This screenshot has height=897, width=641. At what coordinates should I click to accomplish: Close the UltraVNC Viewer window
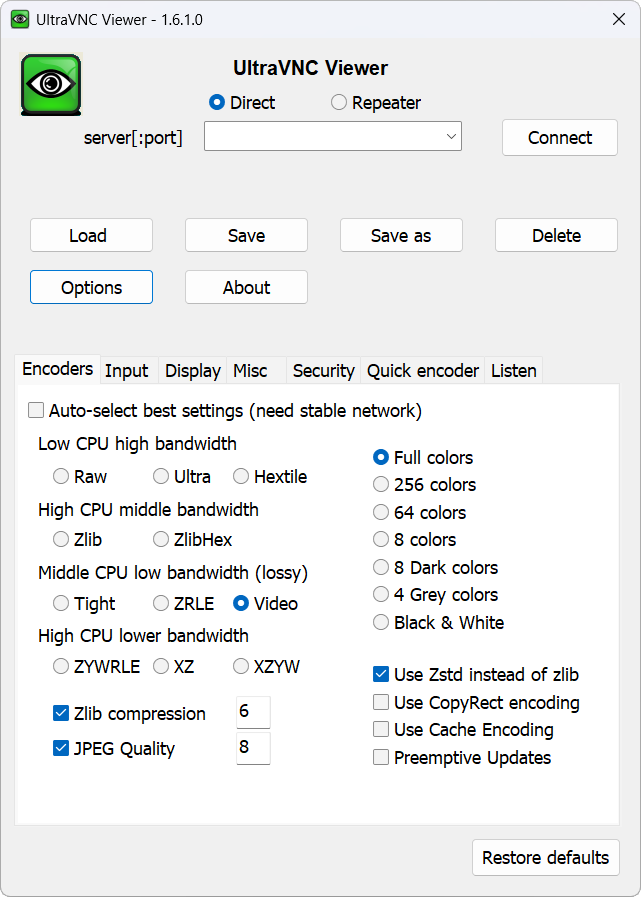619,19
